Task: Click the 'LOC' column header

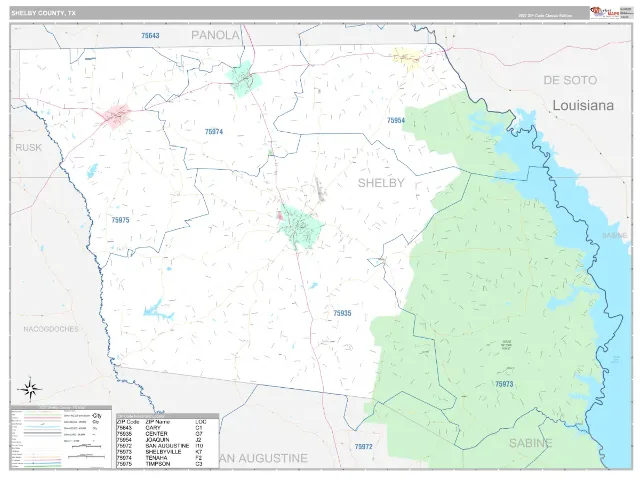Action: click(x=201, y=422)
